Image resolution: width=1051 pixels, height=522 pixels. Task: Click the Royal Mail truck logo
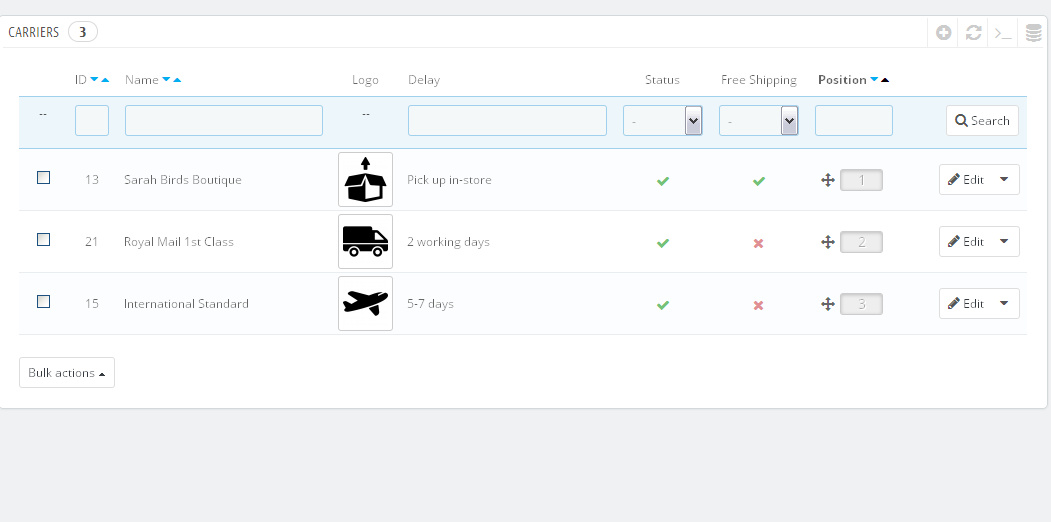click(x=365, y=241)
